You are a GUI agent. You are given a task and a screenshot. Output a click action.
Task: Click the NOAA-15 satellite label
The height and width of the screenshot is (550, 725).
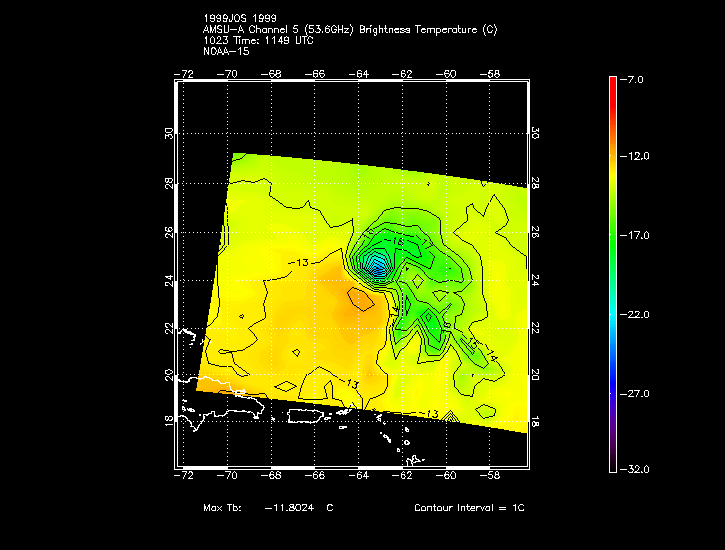click(225, 51)
